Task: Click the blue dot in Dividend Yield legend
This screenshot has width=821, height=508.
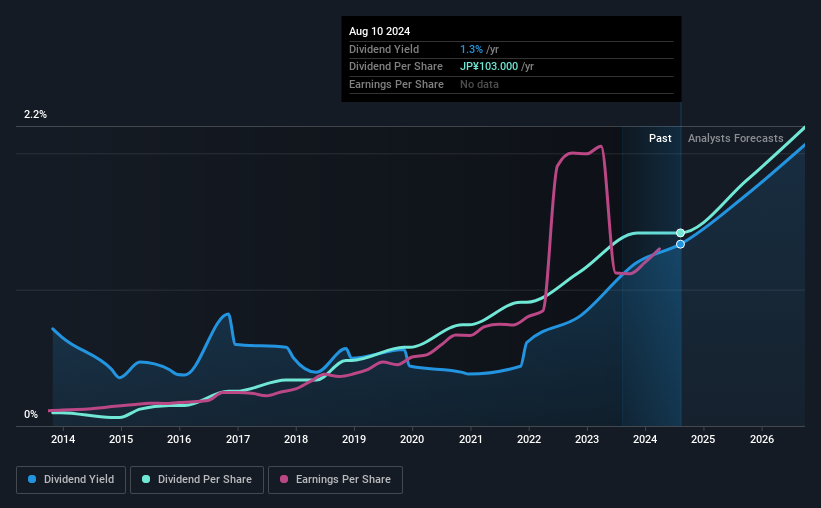Action: pos(32,479)
